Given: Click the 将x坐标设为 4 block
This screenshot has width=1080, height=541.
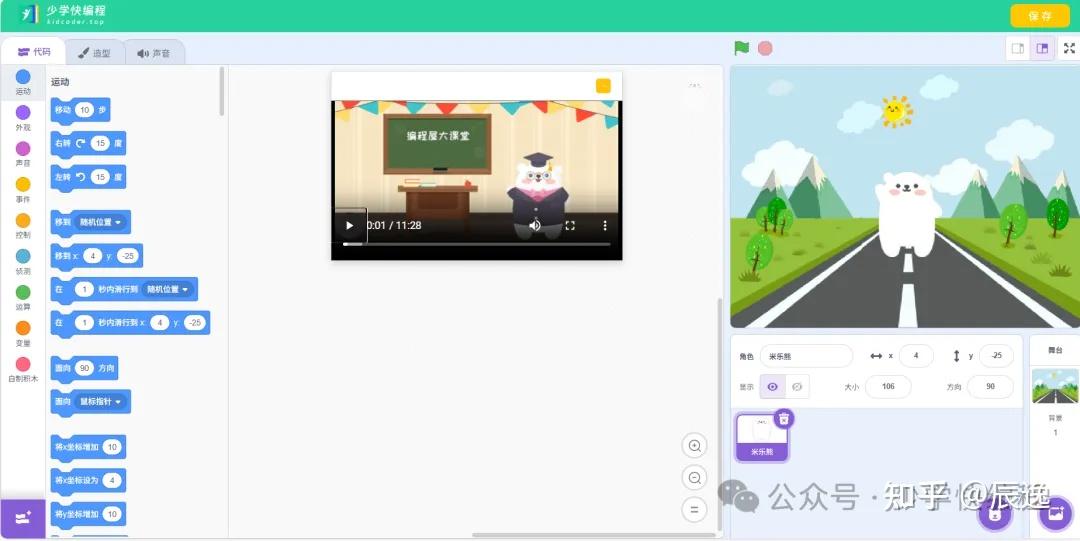Looking at the screenshot, I should click(88, 480).
